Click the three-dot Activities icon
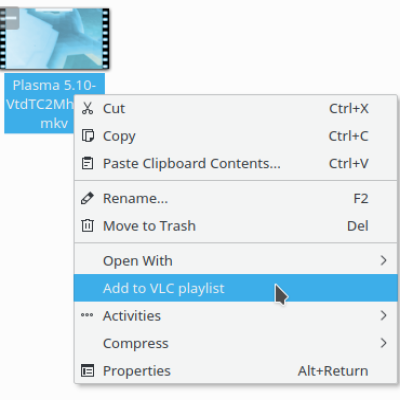 87,315
